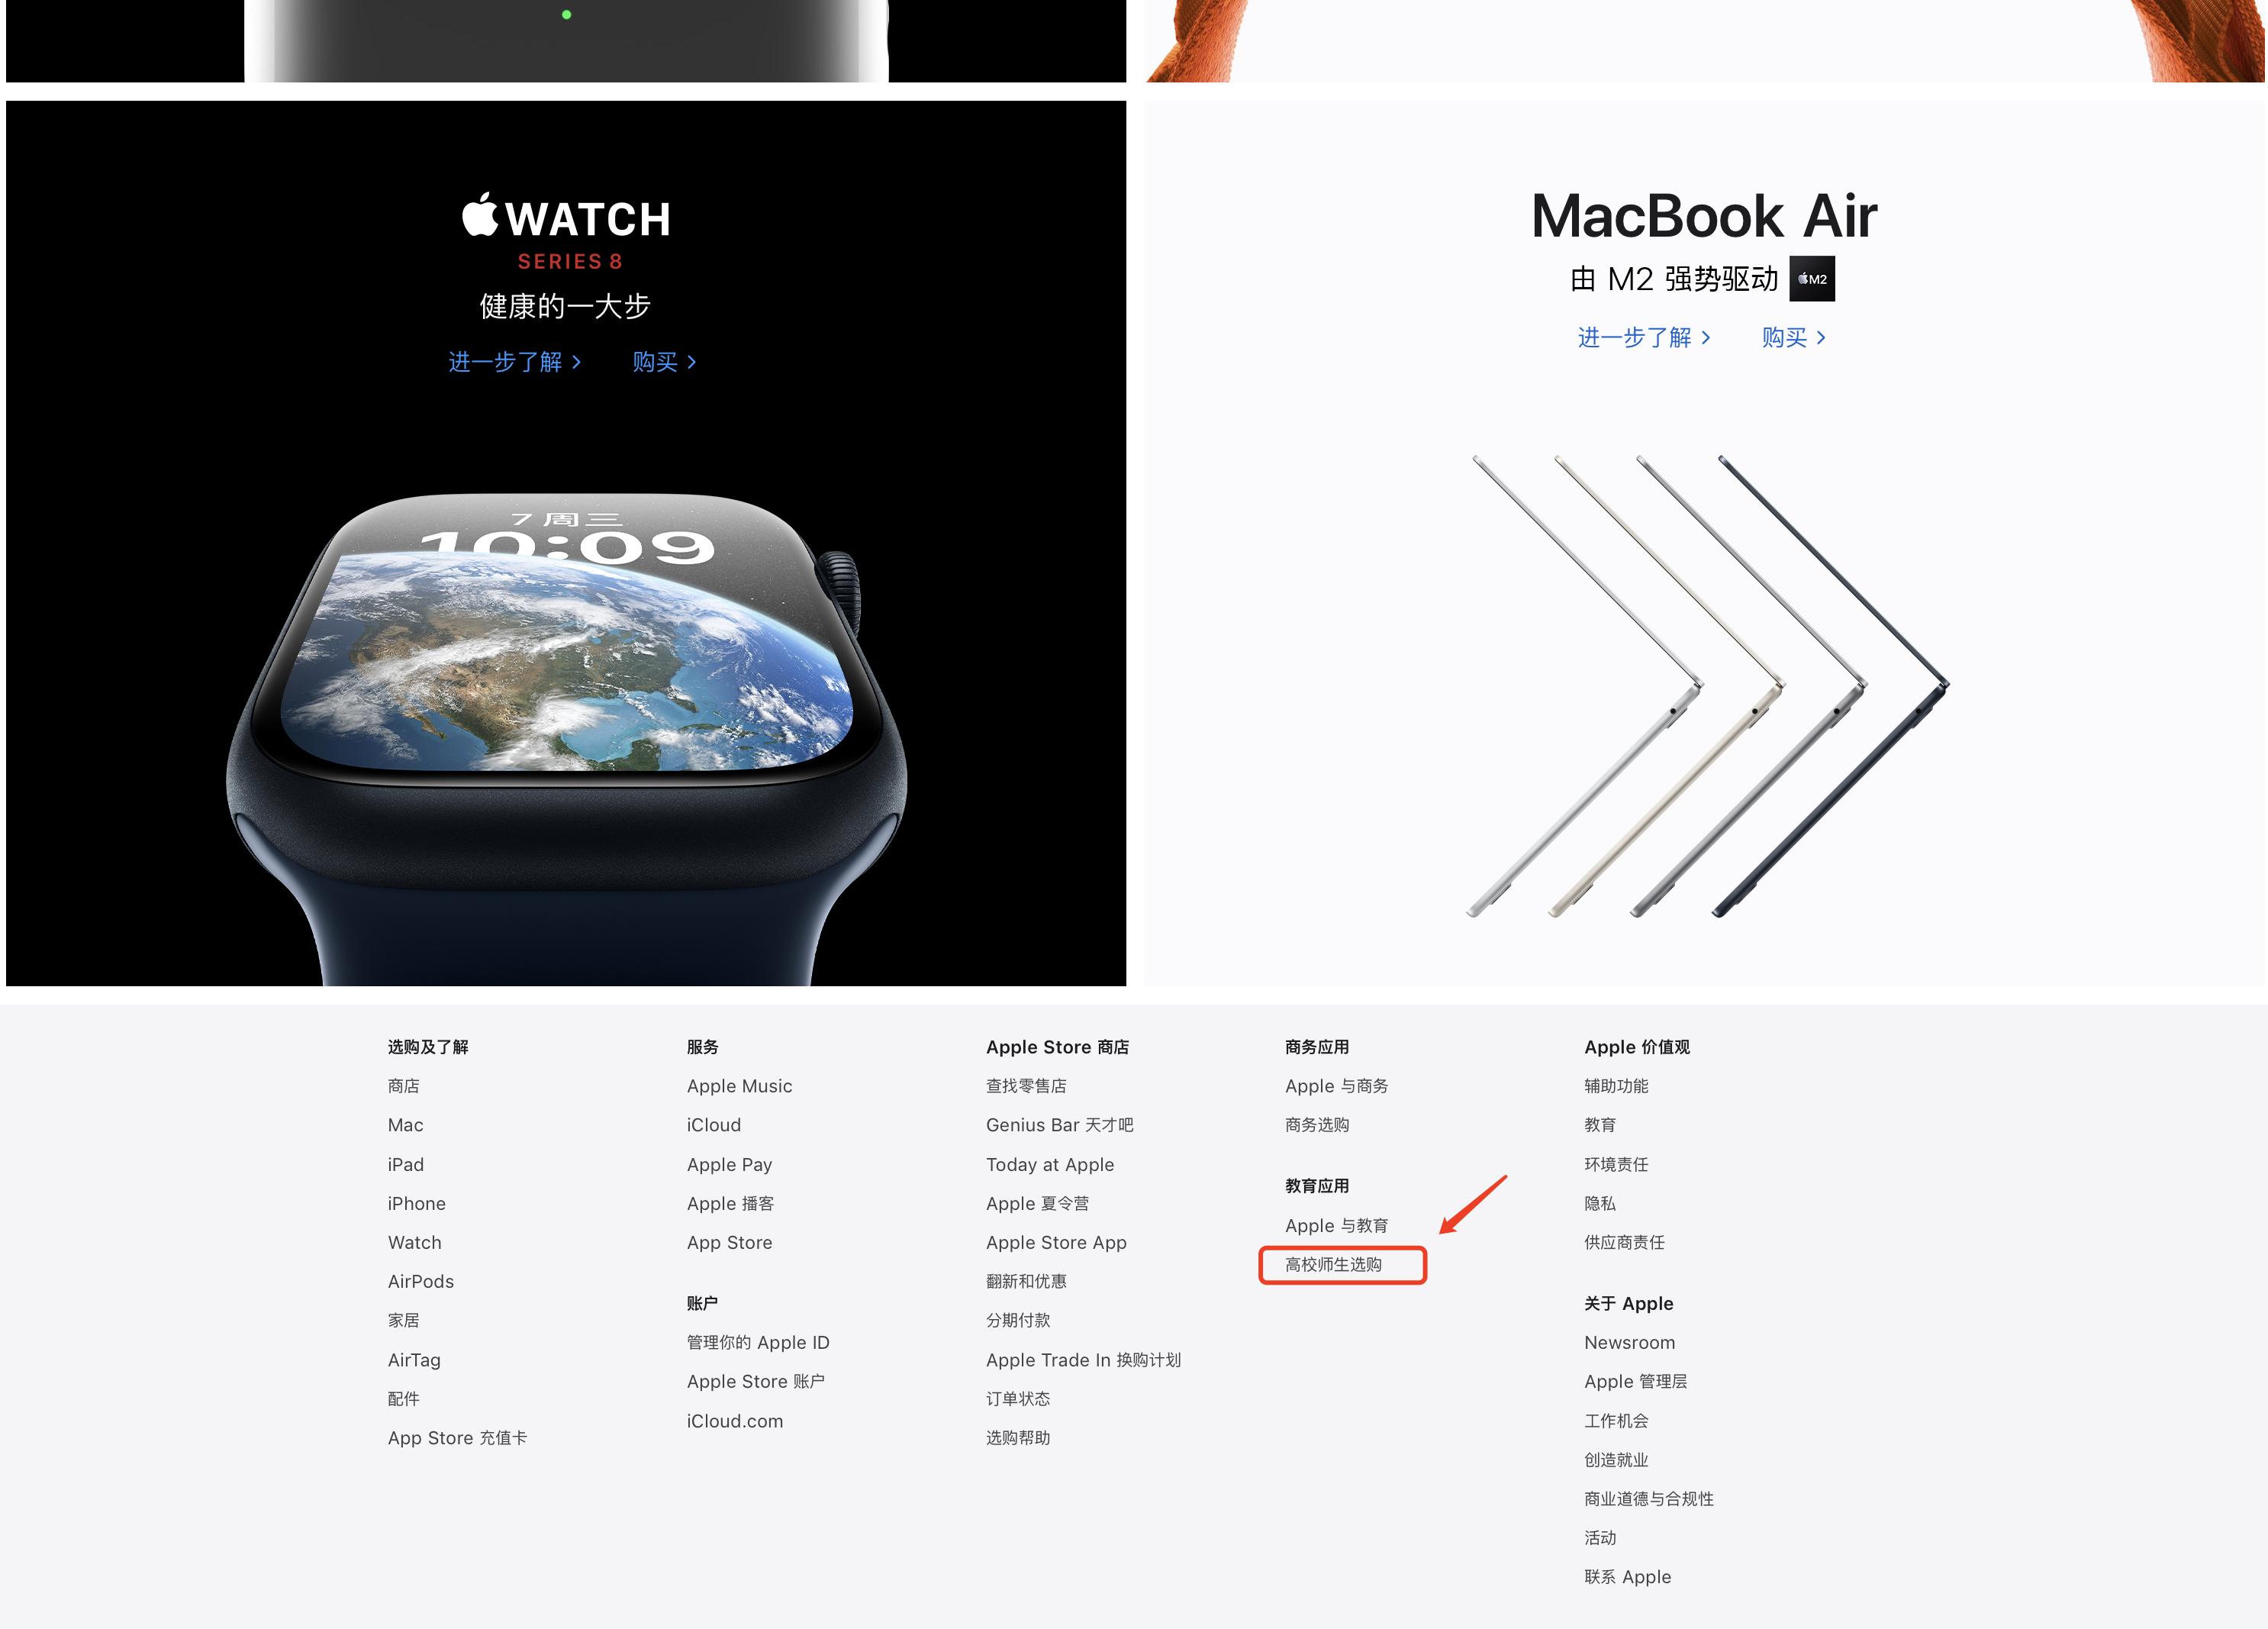Screen dimensions: 2268x1629
Task: Click the Apple 与教育 link
Action: pos(1336,1225)
